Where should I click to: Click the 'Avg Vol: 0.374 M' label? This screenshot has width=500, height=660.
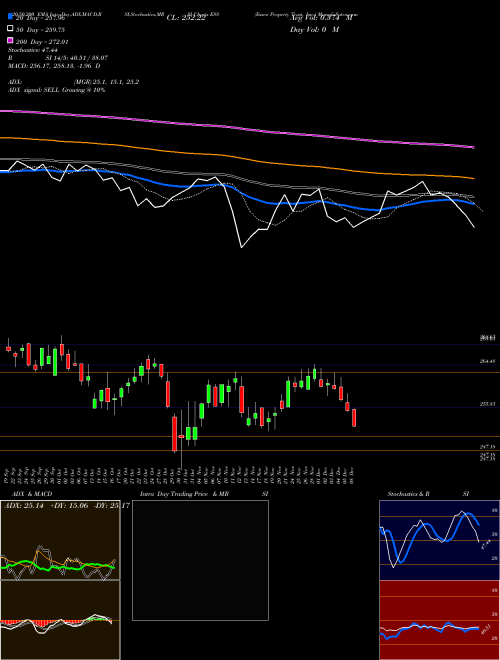(x=321, y=18)
